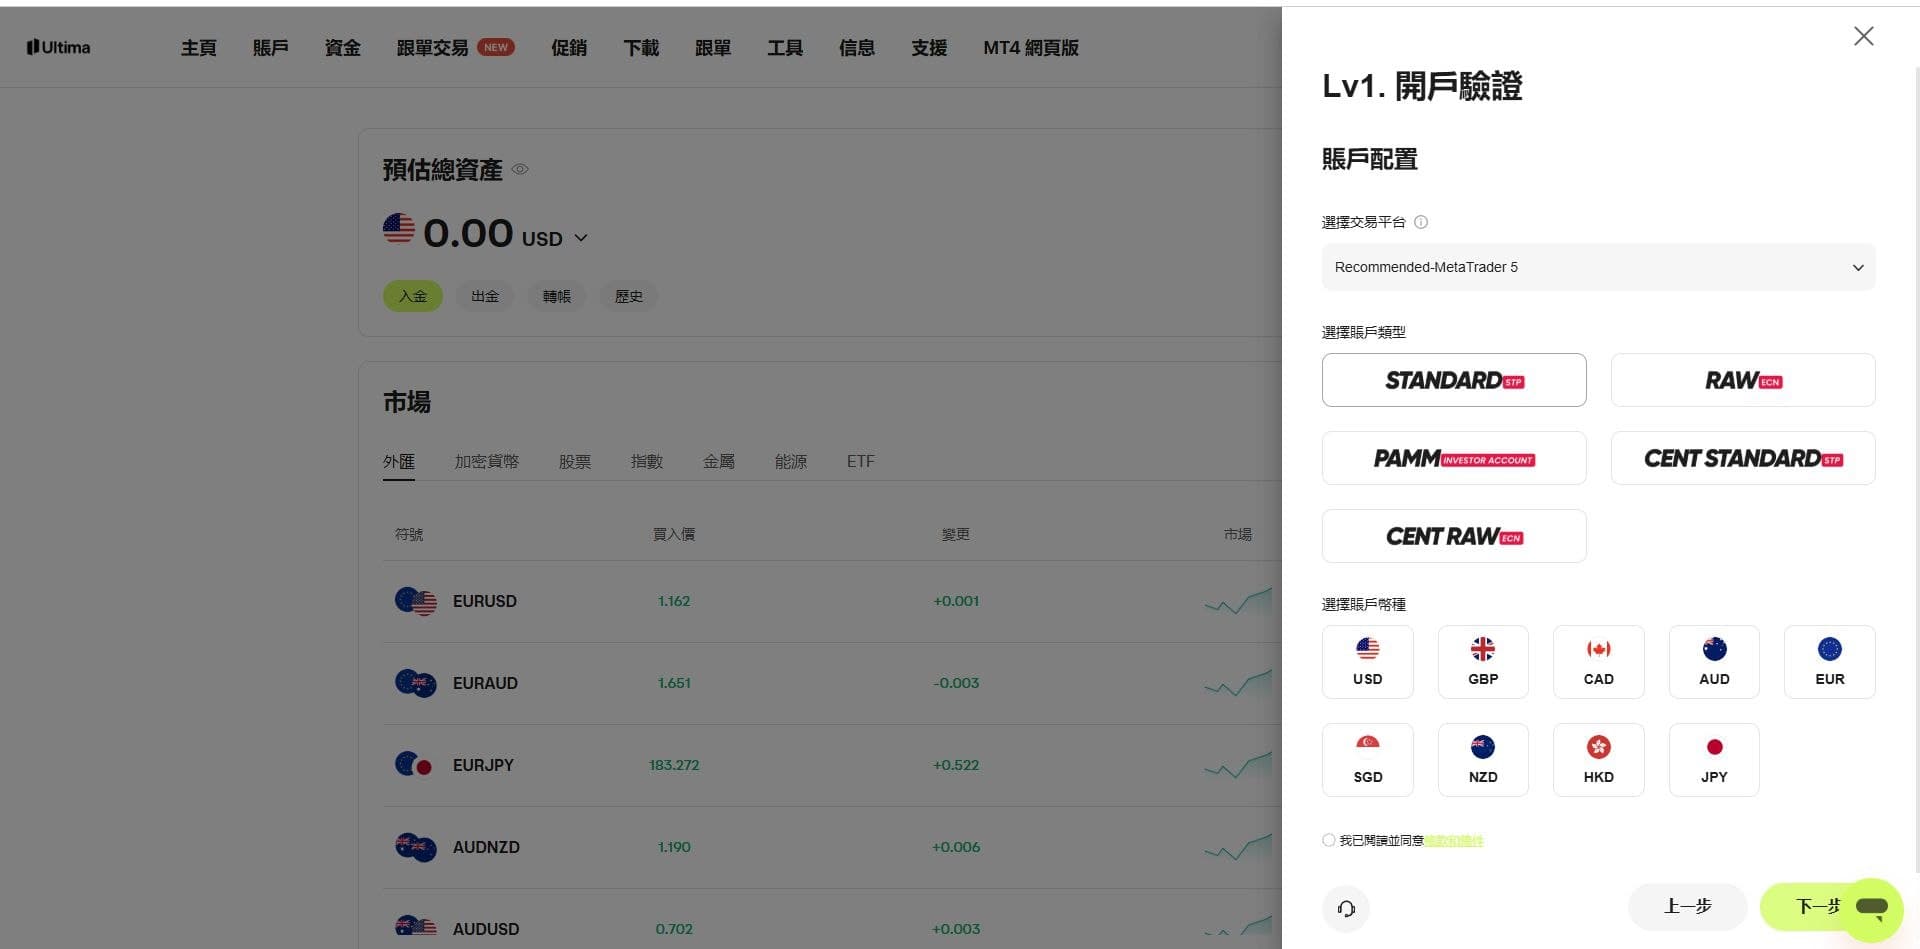Select the STANDARD STP account type

[1454, 380]
